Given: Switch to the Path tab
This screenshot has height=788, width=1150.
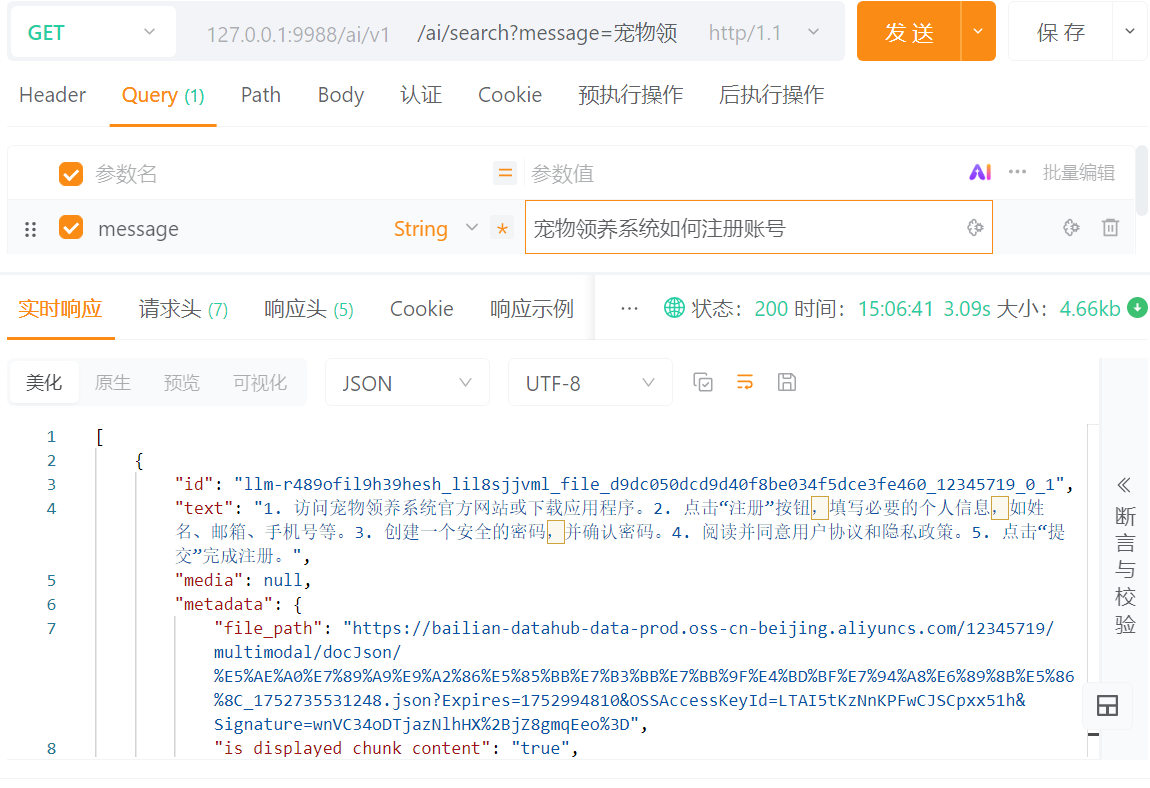Looking at the screenshot, I should (x=260, y=95).
